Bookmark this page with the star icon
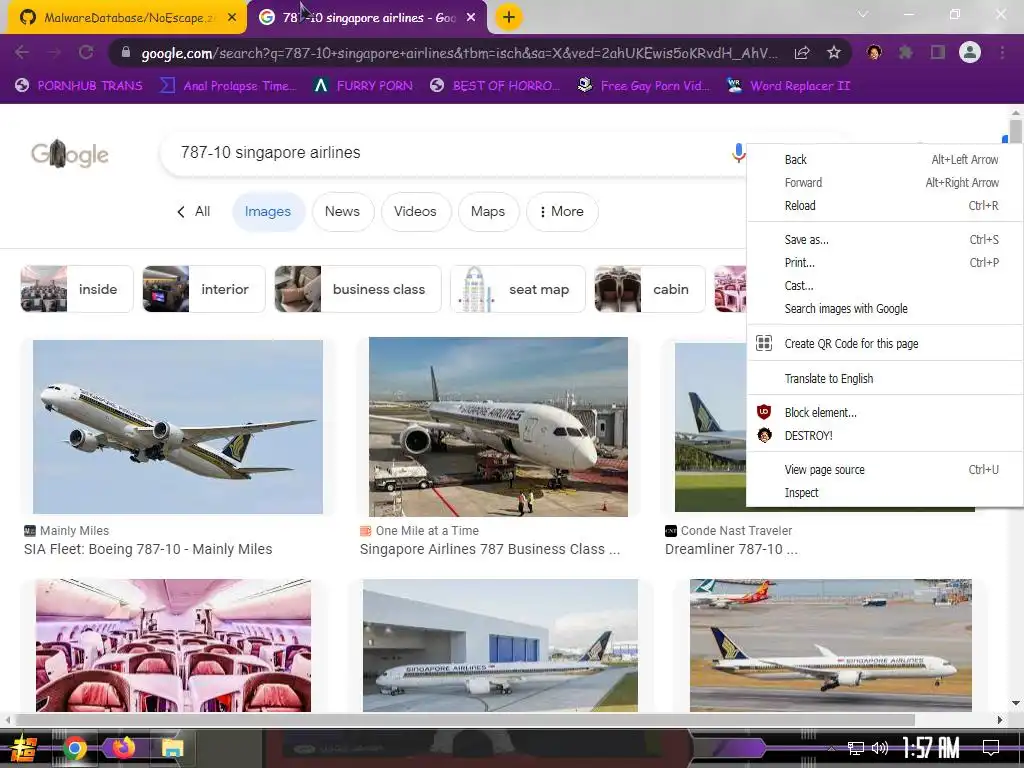Image resolution: width=1024 pixels, height=768 pixels. coord(834,52)
